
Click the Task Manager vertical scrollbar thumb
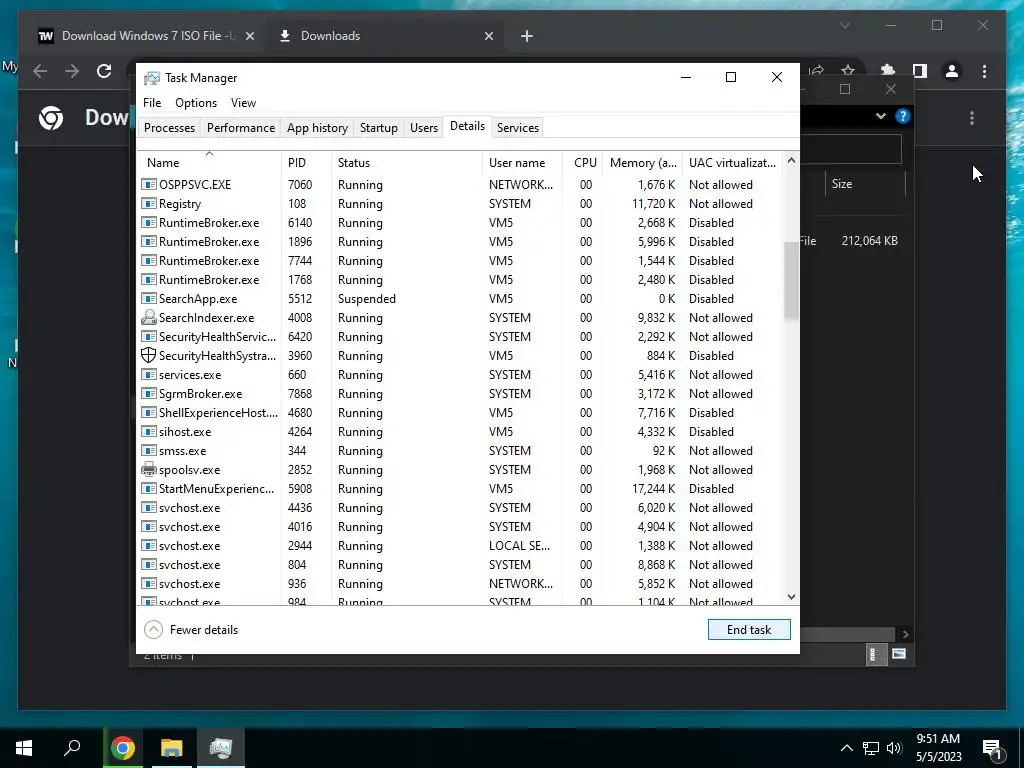click(x=791, y=281)
